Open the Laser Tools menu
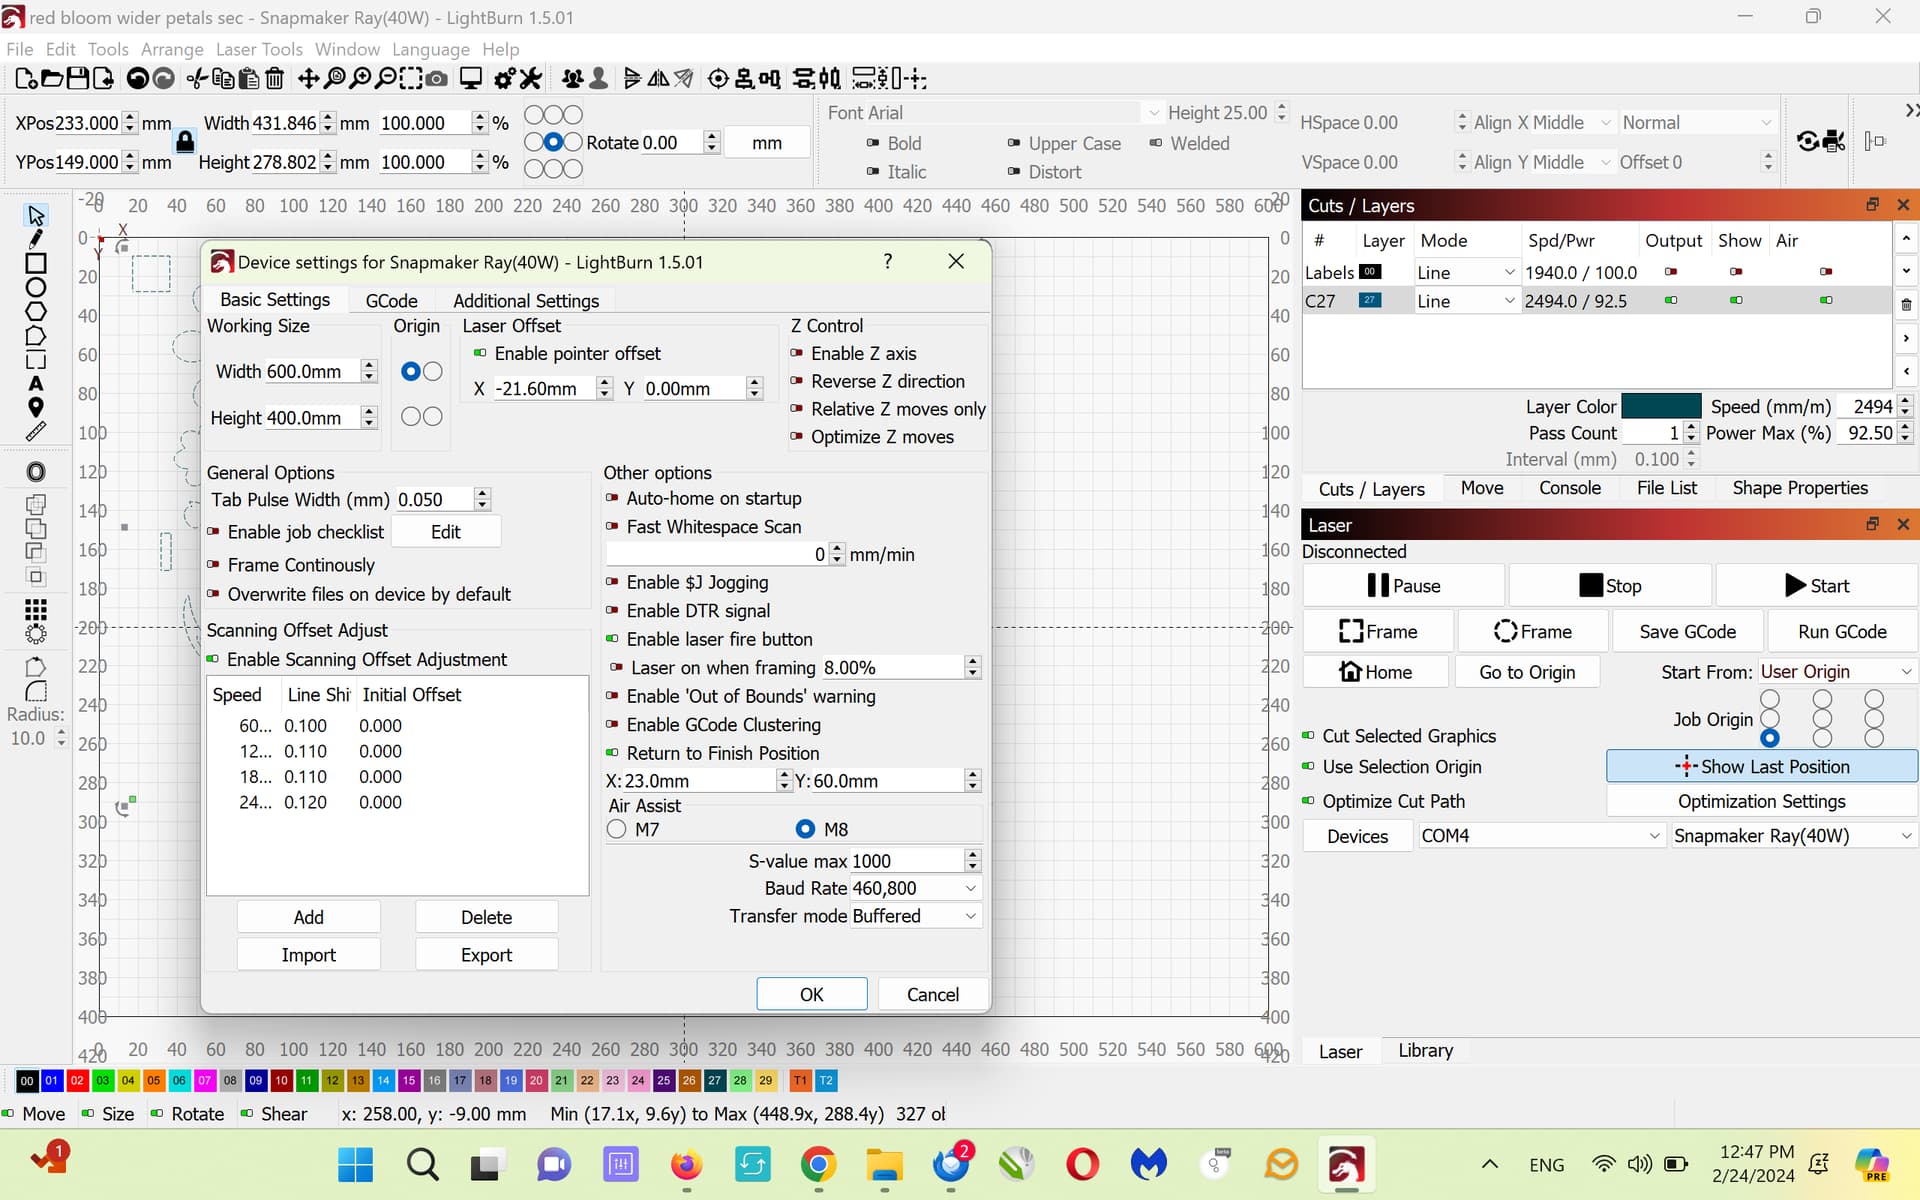 point(259,50)
